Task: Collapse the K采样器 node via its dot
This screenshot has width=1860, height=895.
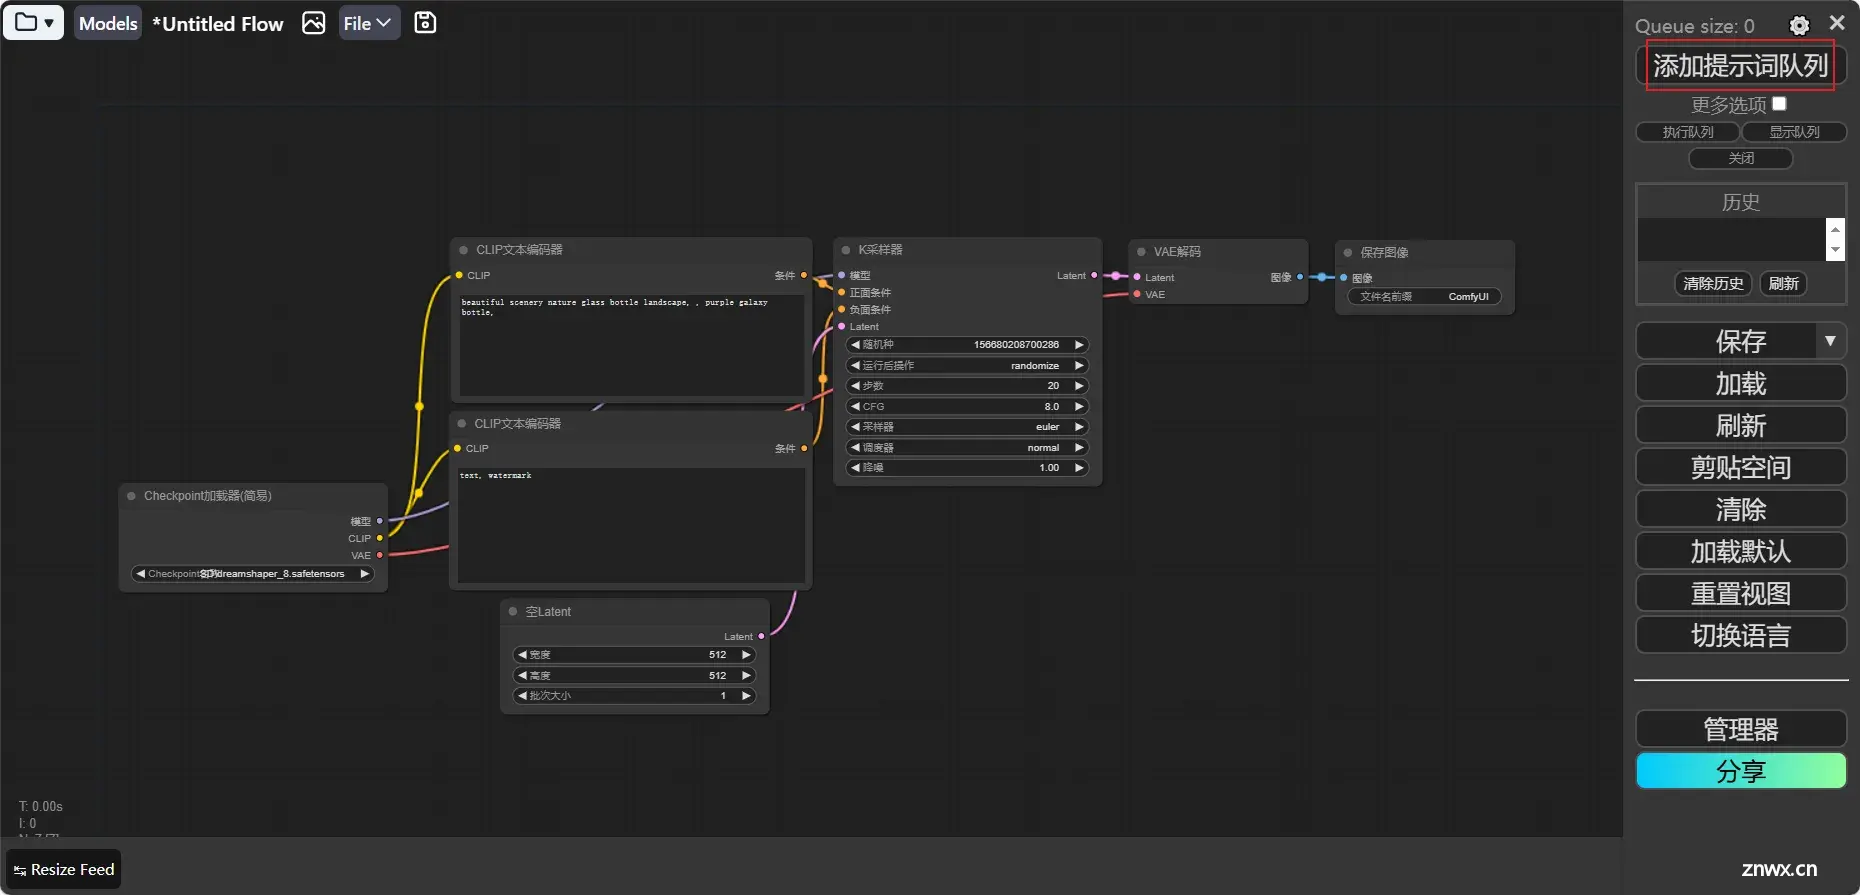Action: pyautogui.click(x=846, y=250)
